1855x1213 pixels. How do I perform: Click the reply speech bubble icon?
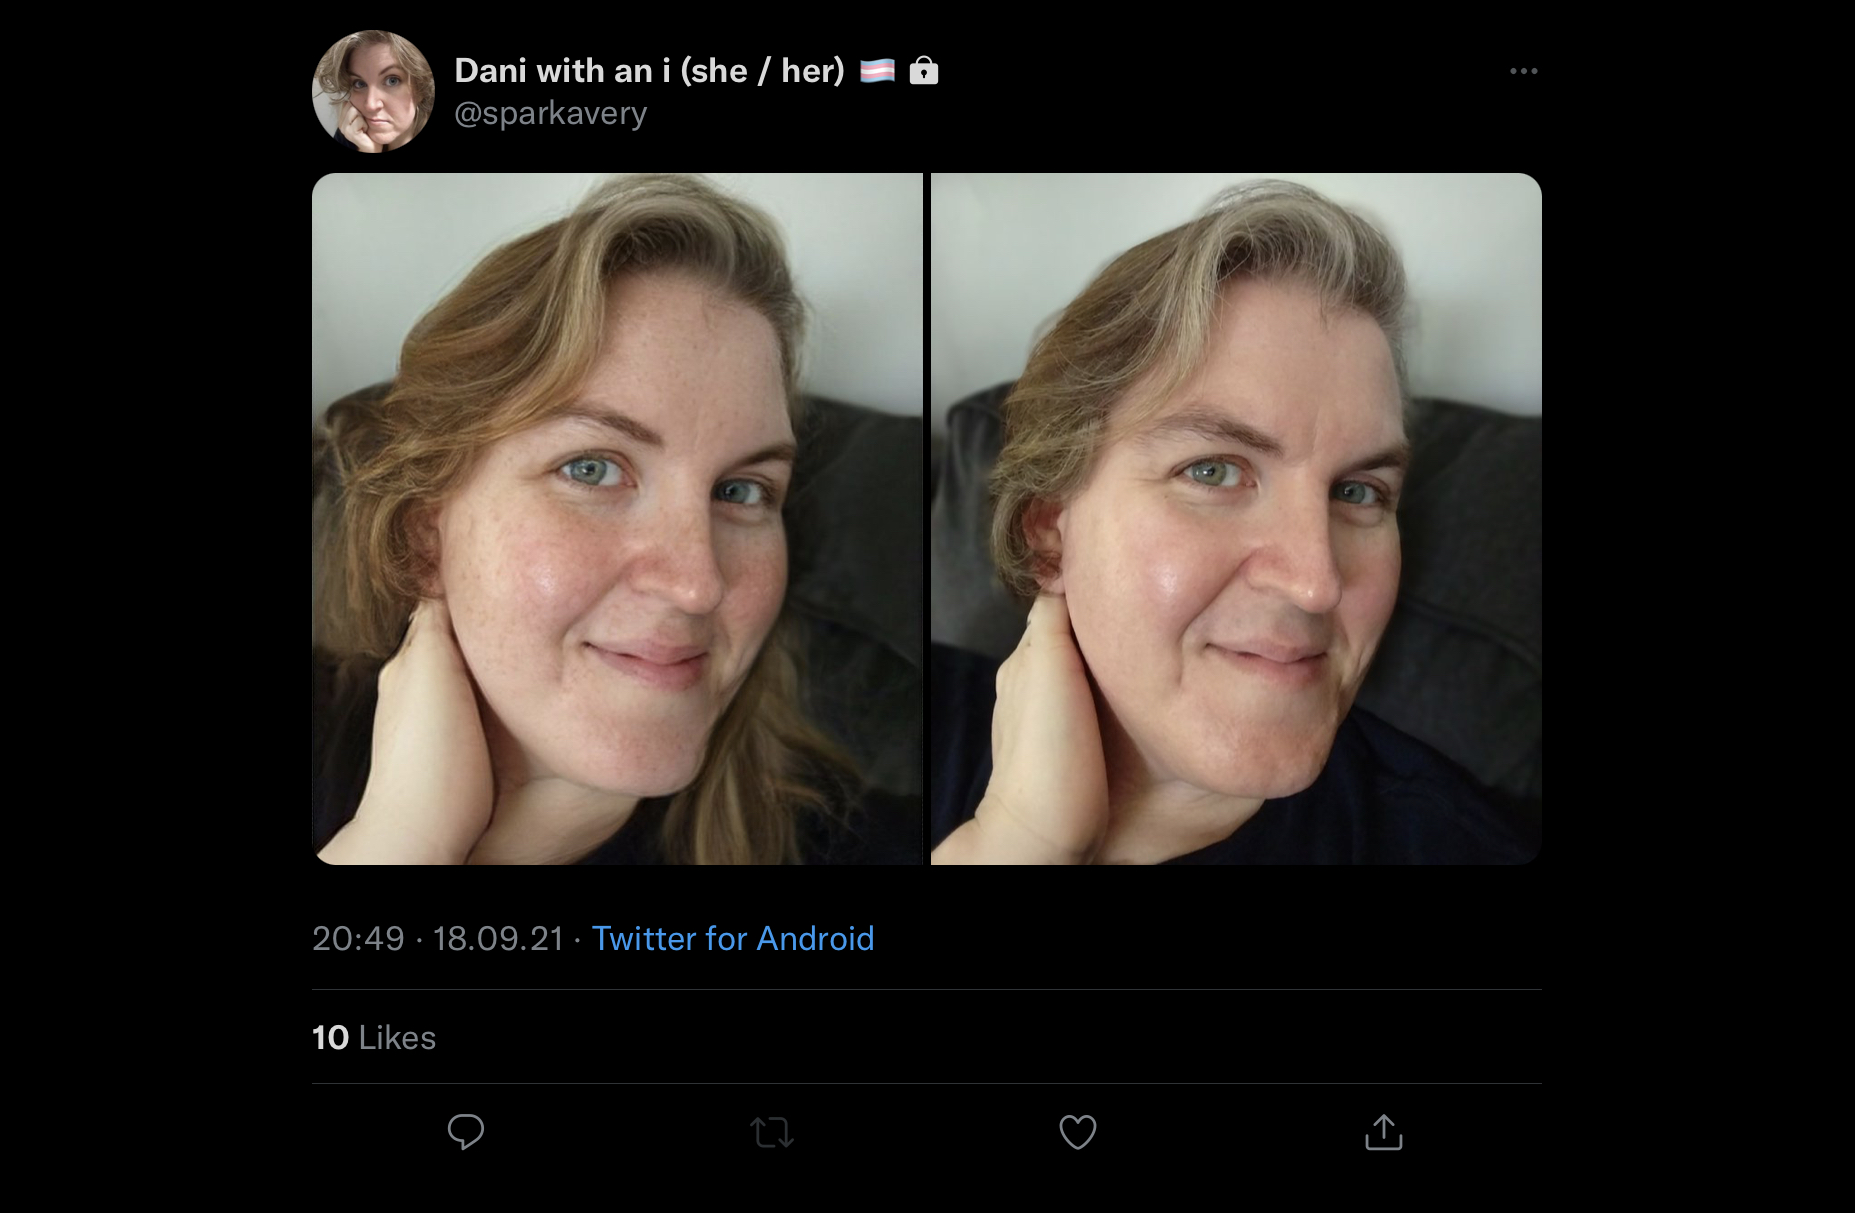click(x=466, y=1132)
